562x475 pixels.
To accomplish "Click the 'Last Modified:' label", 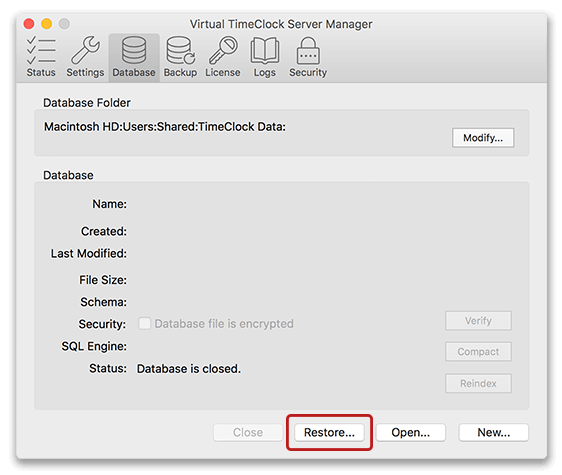I will pyautogui.click(x=89, y=253).
